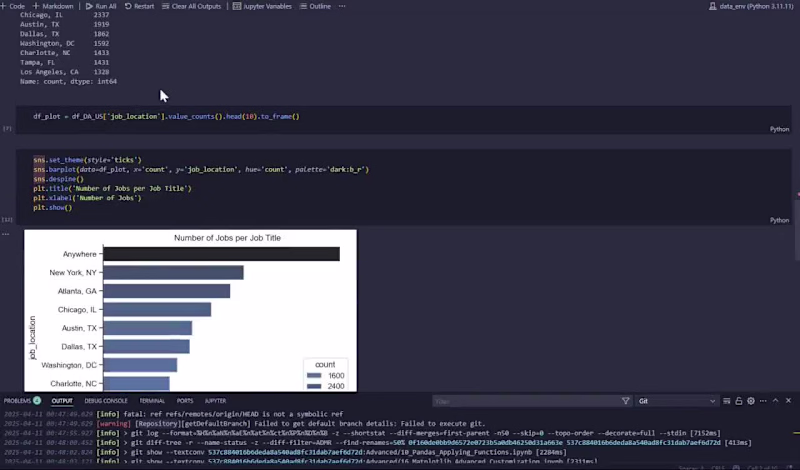
Task: Switch to the OUTPUT panel tab
Action: click(x=62, y=401)
